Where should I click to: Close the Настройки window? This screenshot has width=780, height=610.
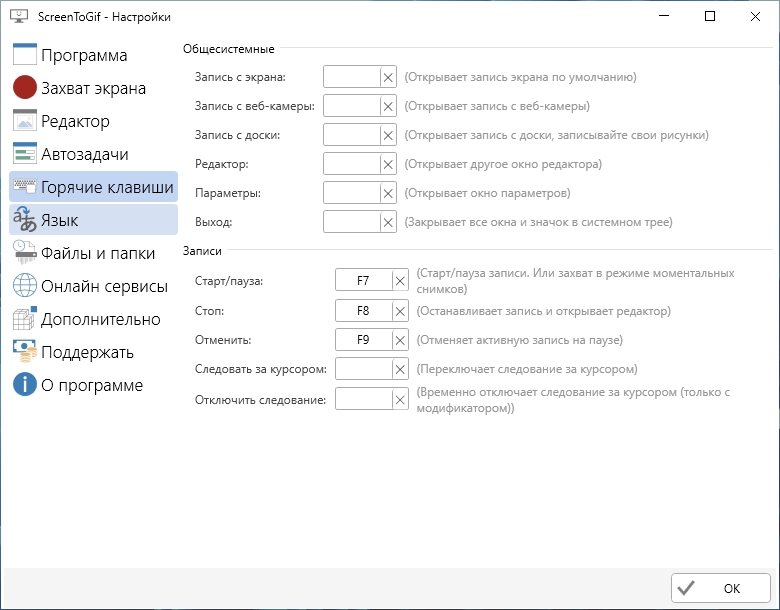click(755, 16)
